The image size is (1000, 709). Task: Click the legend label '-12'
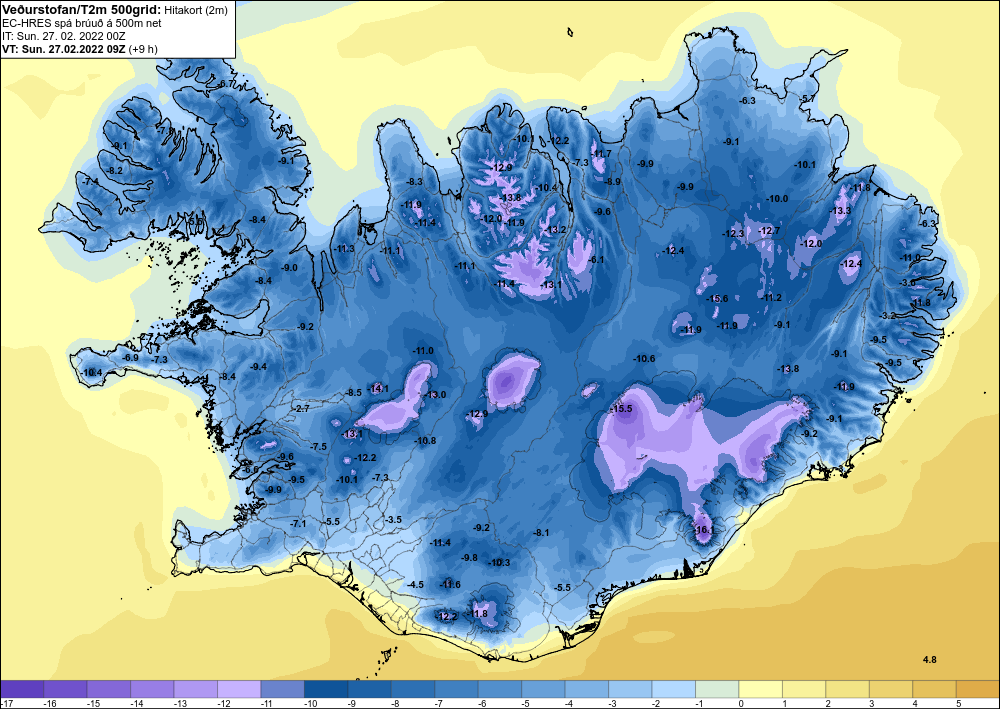click(x=223, y=703)
